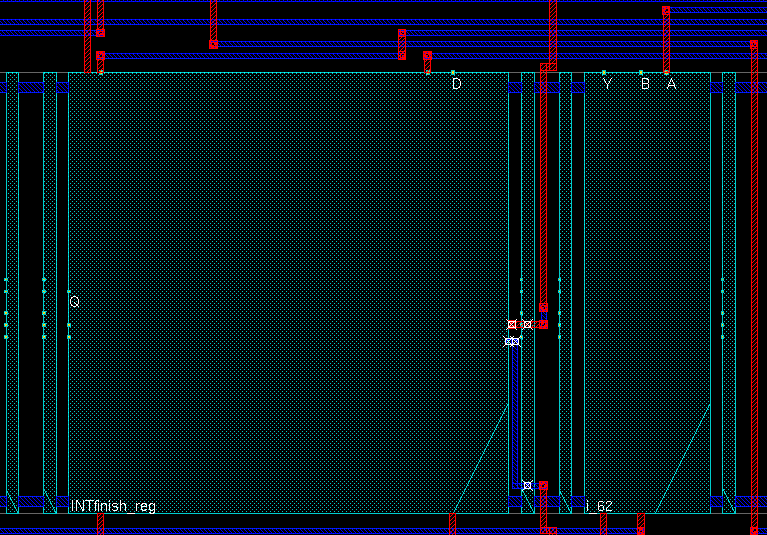
Task: Select the B pin label on i_62
Action: 645,84
